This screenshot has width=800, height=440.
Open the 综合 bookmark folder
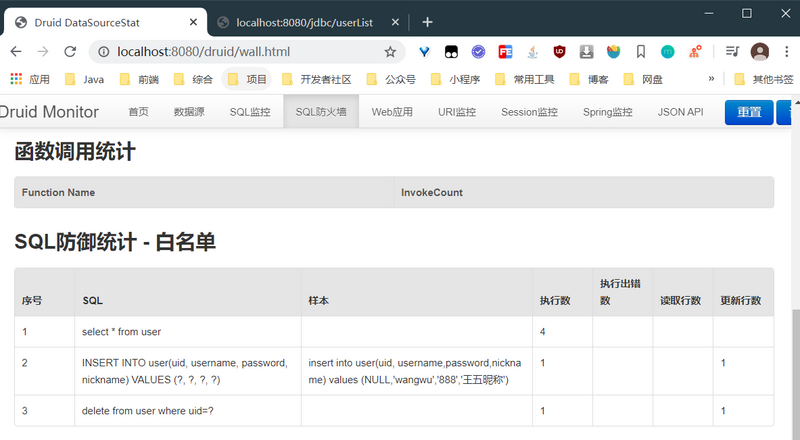(193, 79)
